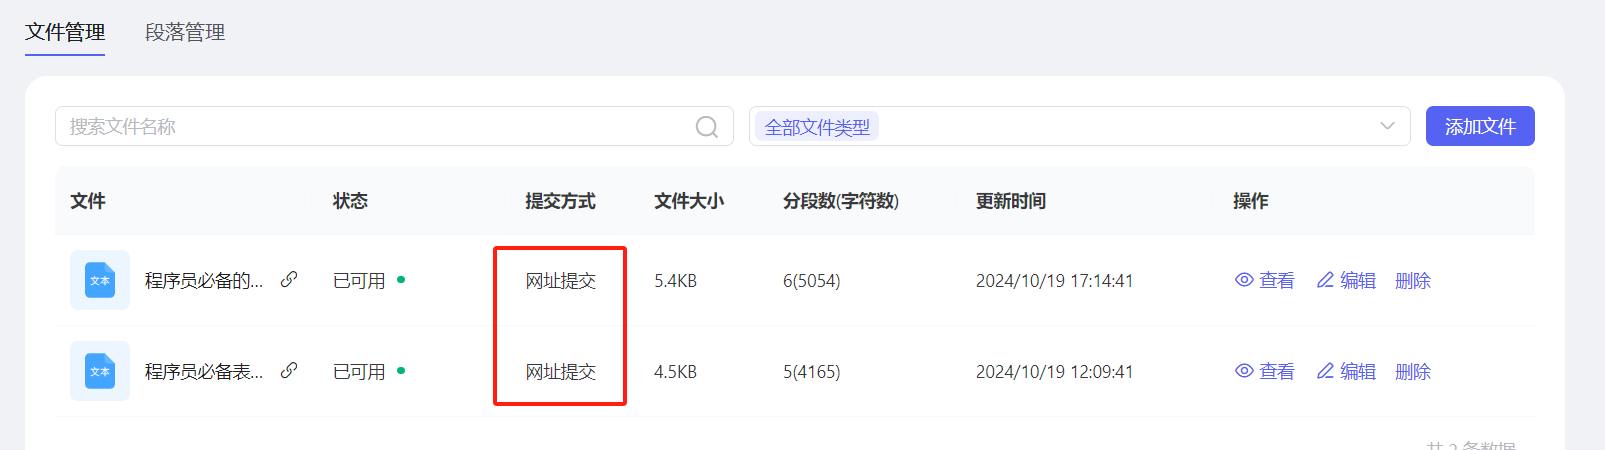Click link icon next to 程序员必备的...
The width and height of the screenshot is (1605, 450).
(289, 279)
